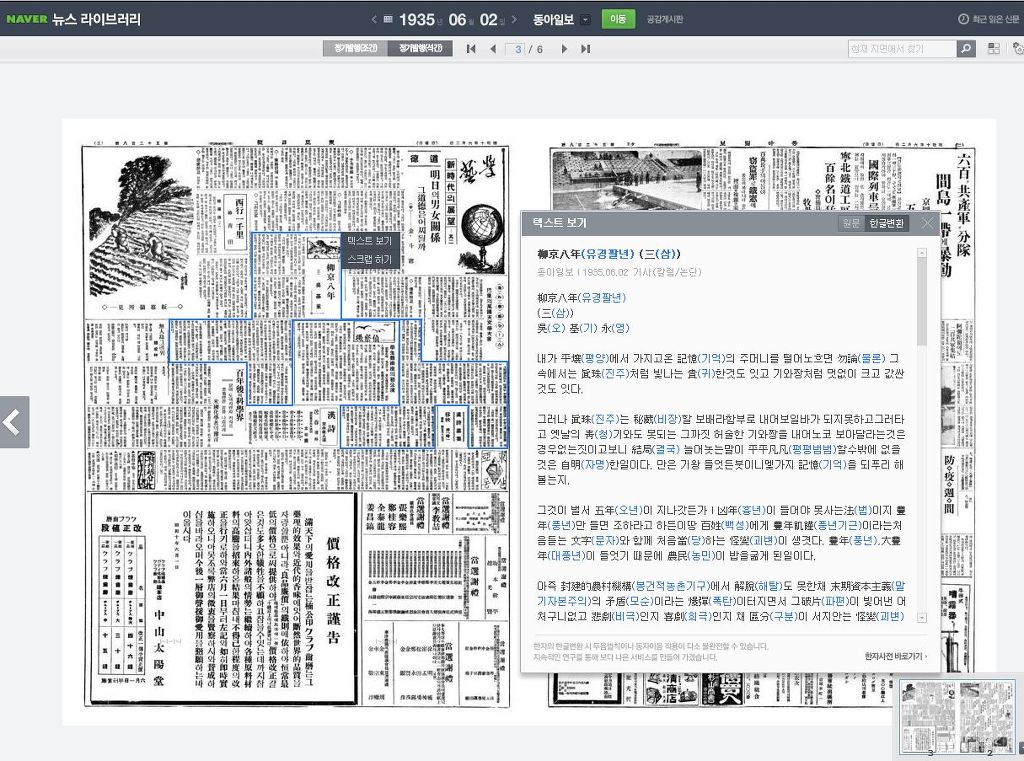Switch to the 정기발행(조간) edition tab

(355, 48)
